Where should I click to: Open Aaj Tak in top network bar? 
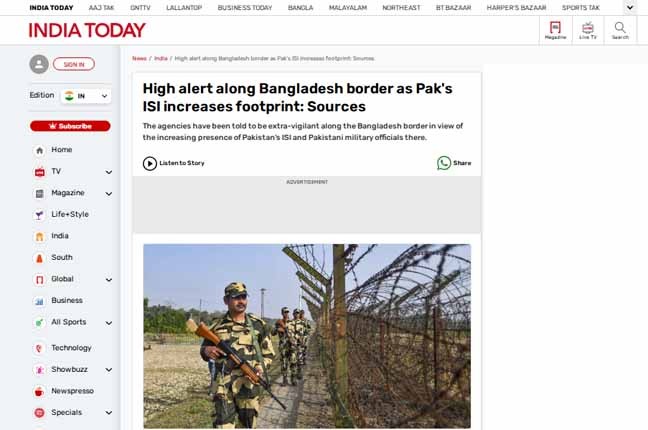point(101,8)
